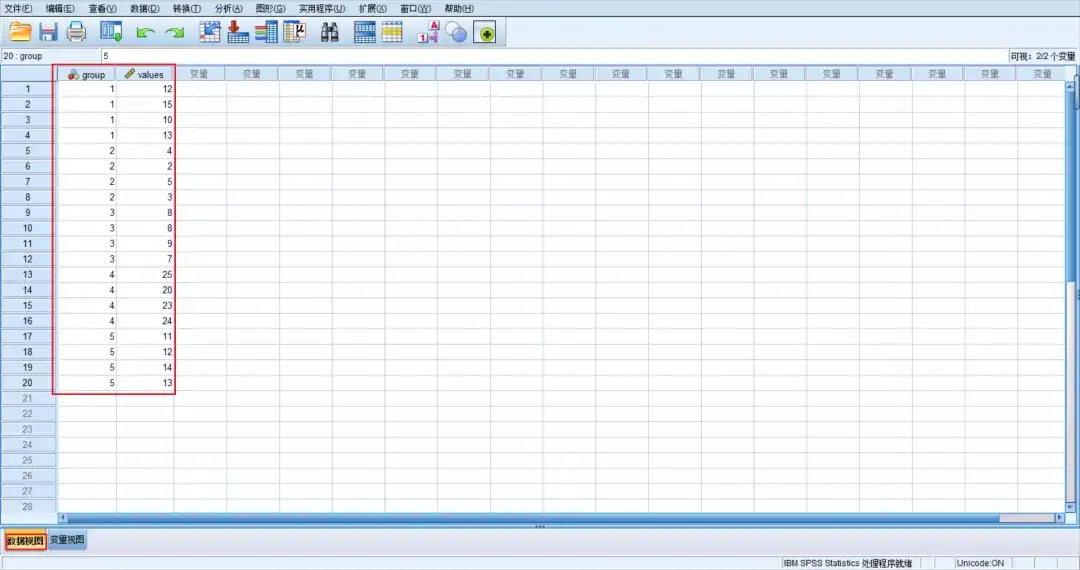This screenshot has height=570, width=1080.
Task: Toggle Value labels with the A/1 icon
Action: pos(428,32)
